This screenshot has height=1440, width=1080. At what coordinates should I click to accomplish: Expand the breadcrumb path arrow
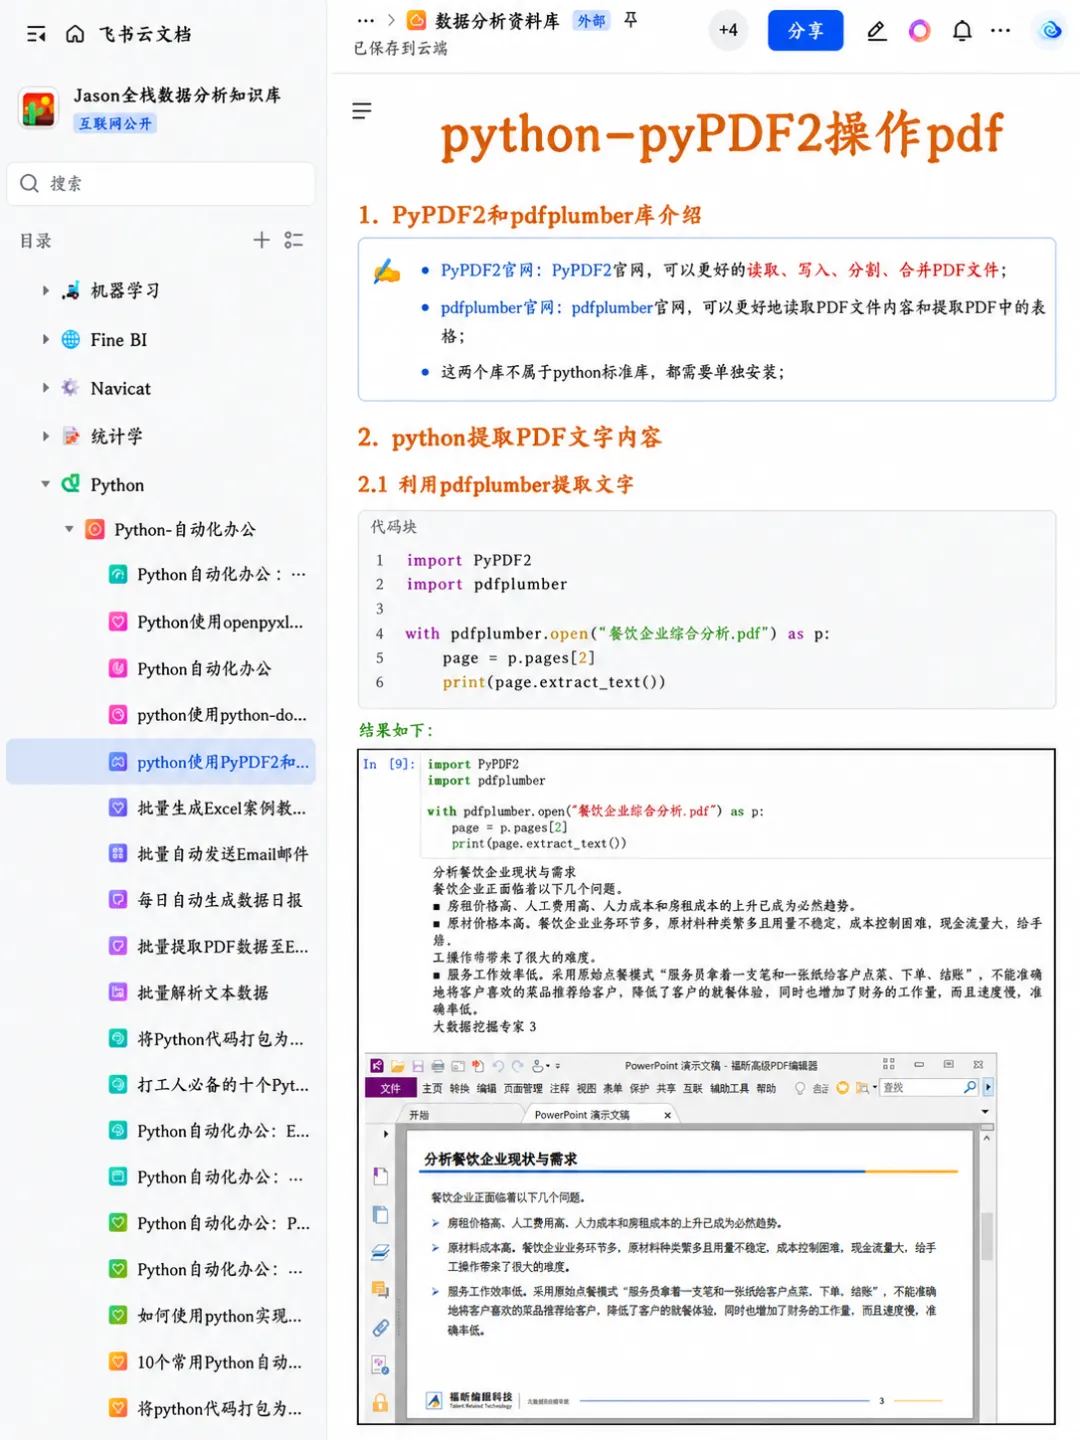(x=391, y=20)
